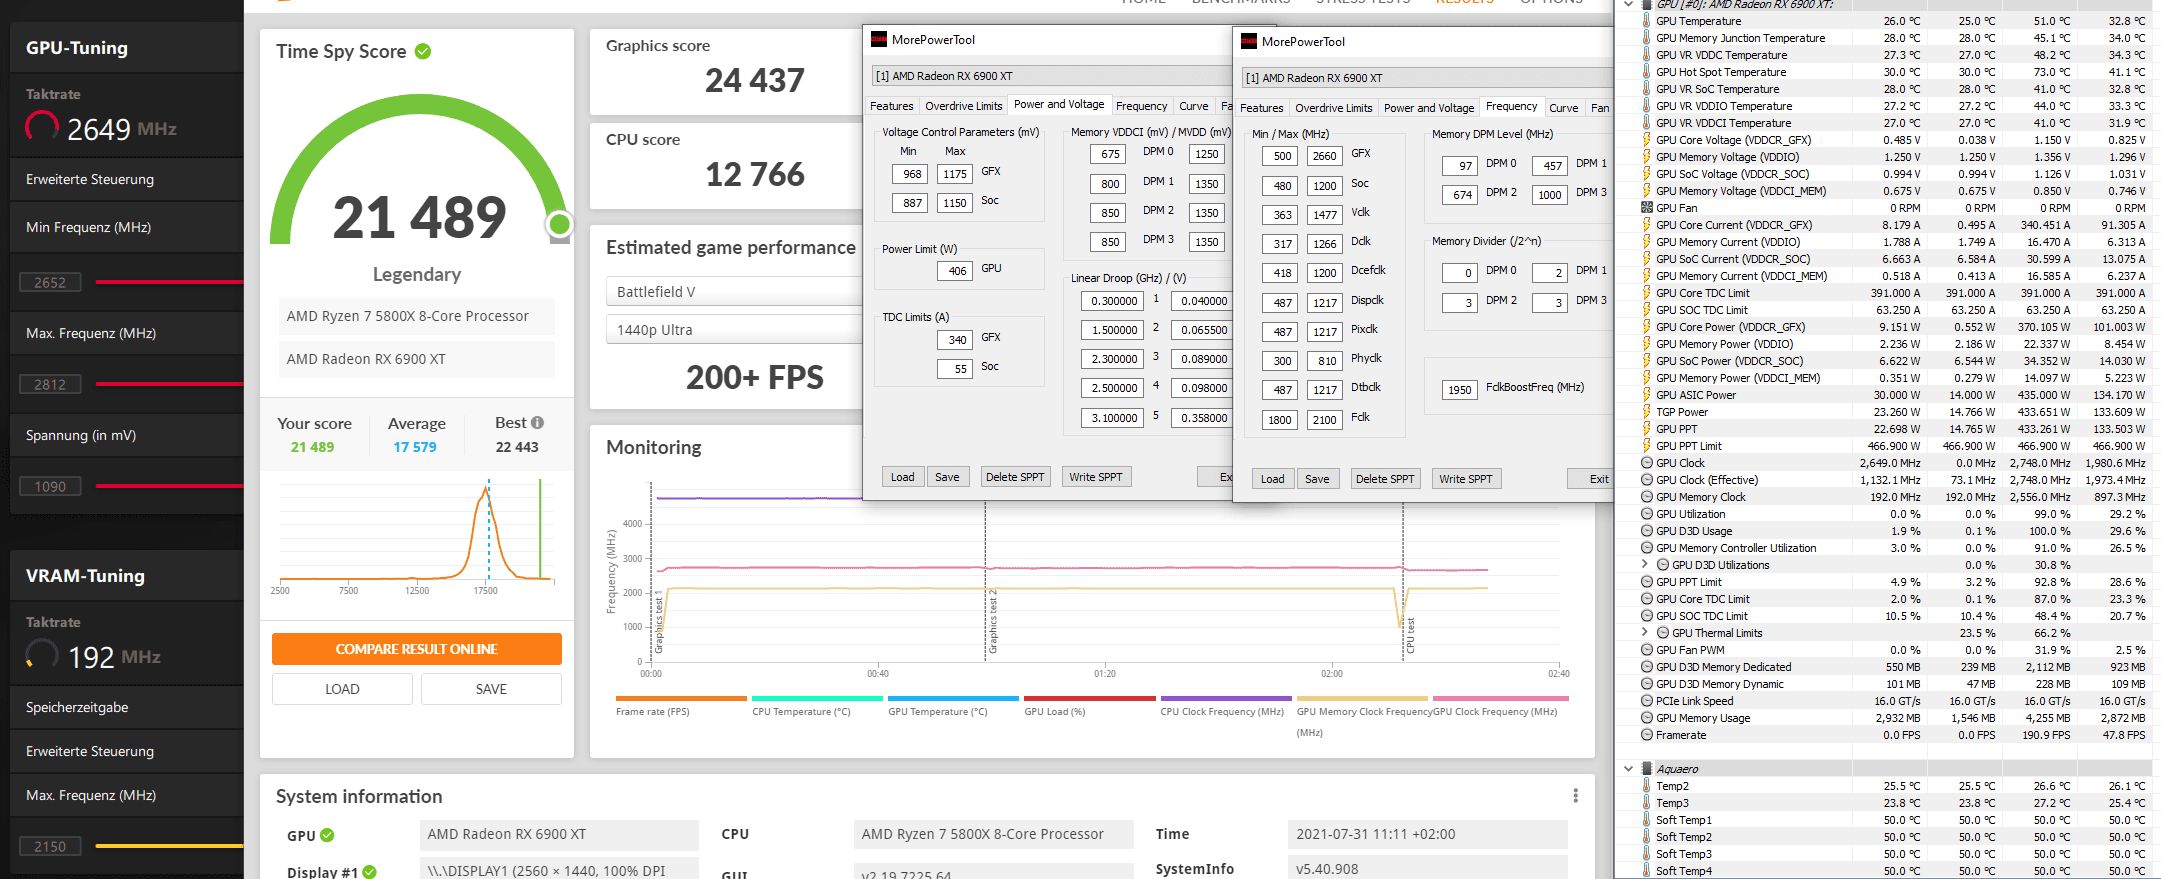This screenshot has width=2161, height=879.
Task: Click the thermometer icon beside Temp2
Action: [1646, 786]
